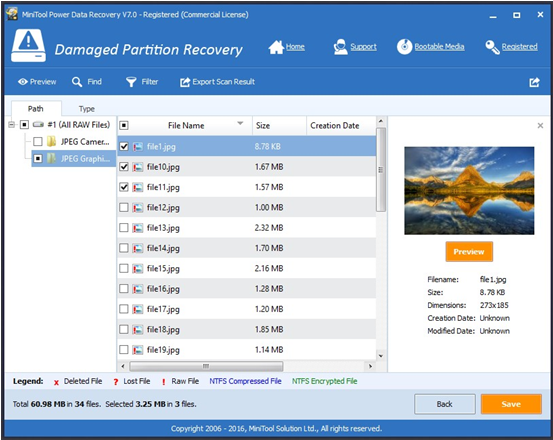Click the Home link

tap(295, 47)
